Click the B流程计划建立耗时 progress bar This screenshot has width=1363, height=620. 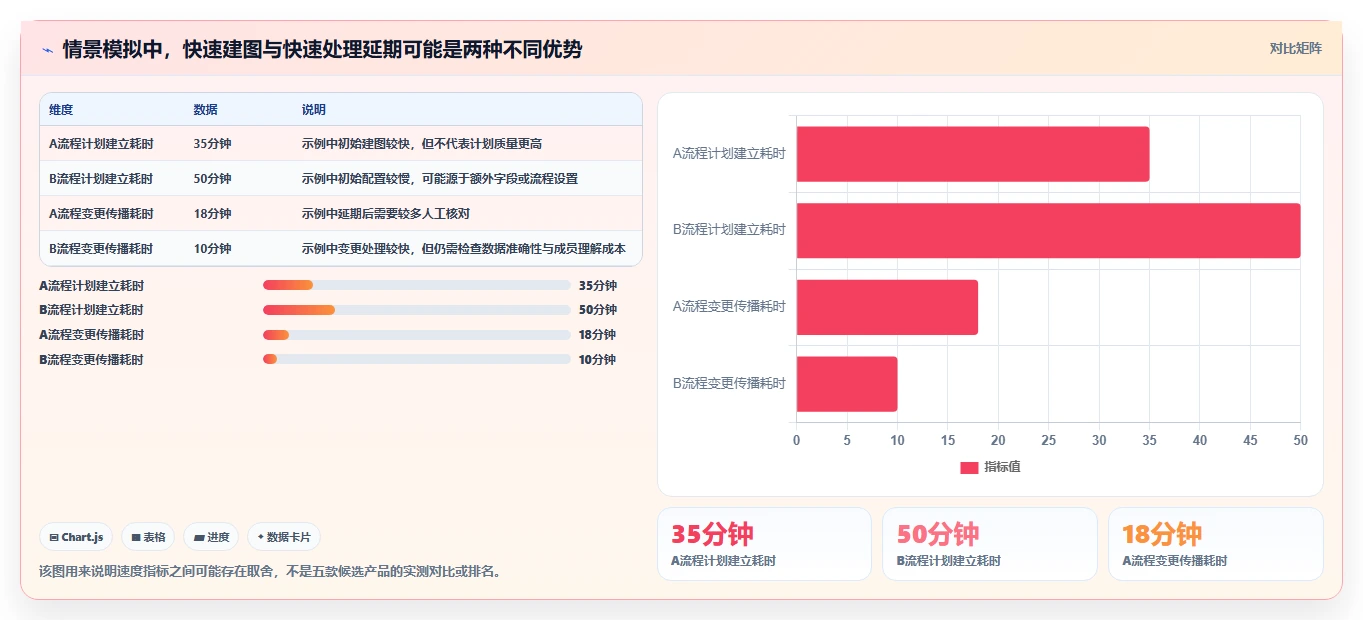click(x=417, y=310)
